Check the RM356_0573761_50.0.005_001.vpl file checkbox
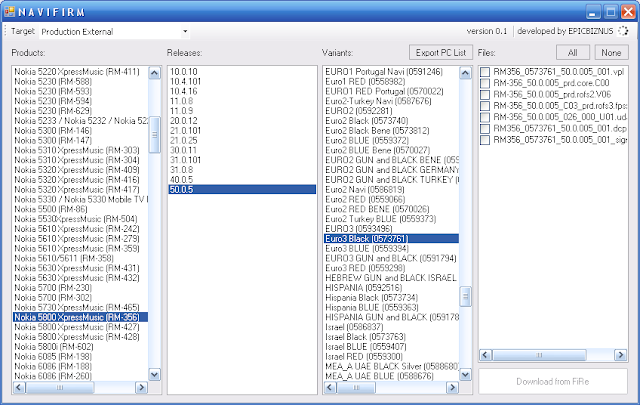Viewport: 640px width, 405px height. pos(485,72)
